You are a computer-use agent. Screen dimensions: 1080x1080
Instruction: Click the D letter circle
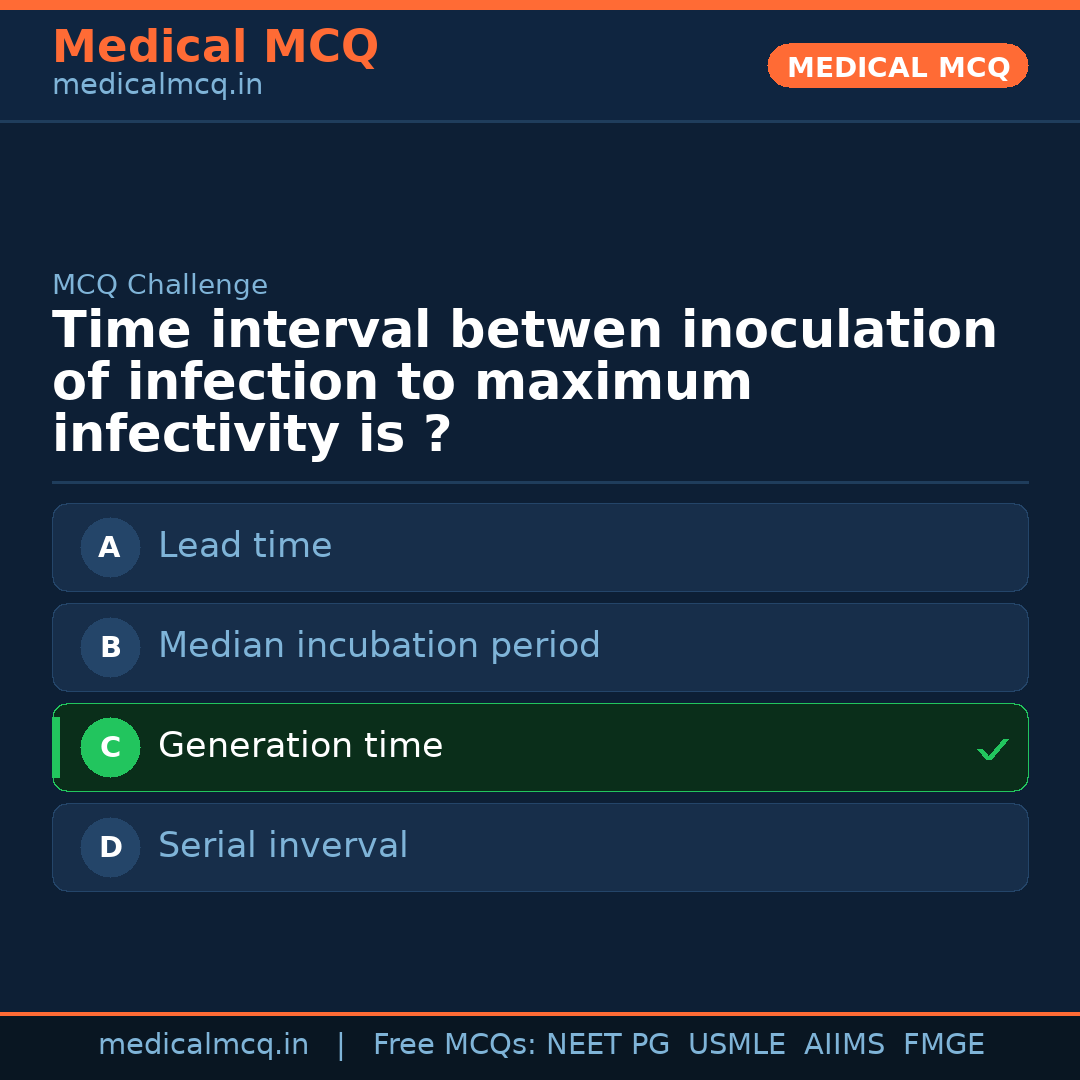[x=110, y=847]
